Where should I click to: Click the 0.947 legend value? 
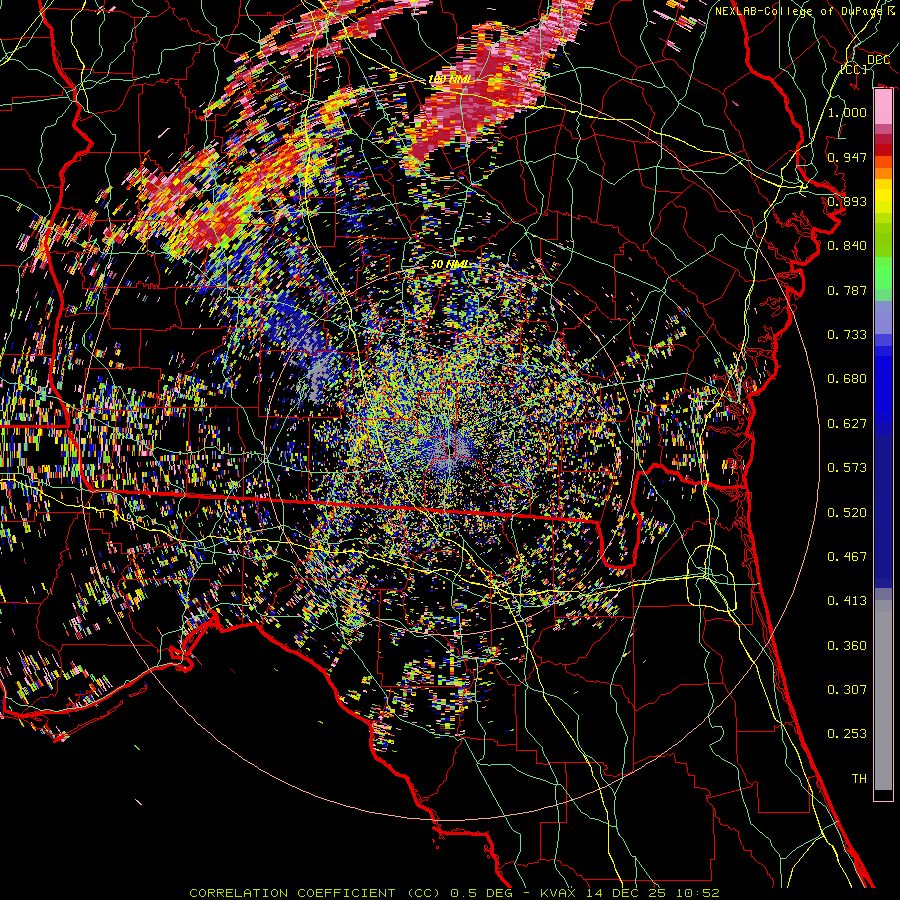coord(847,157)
